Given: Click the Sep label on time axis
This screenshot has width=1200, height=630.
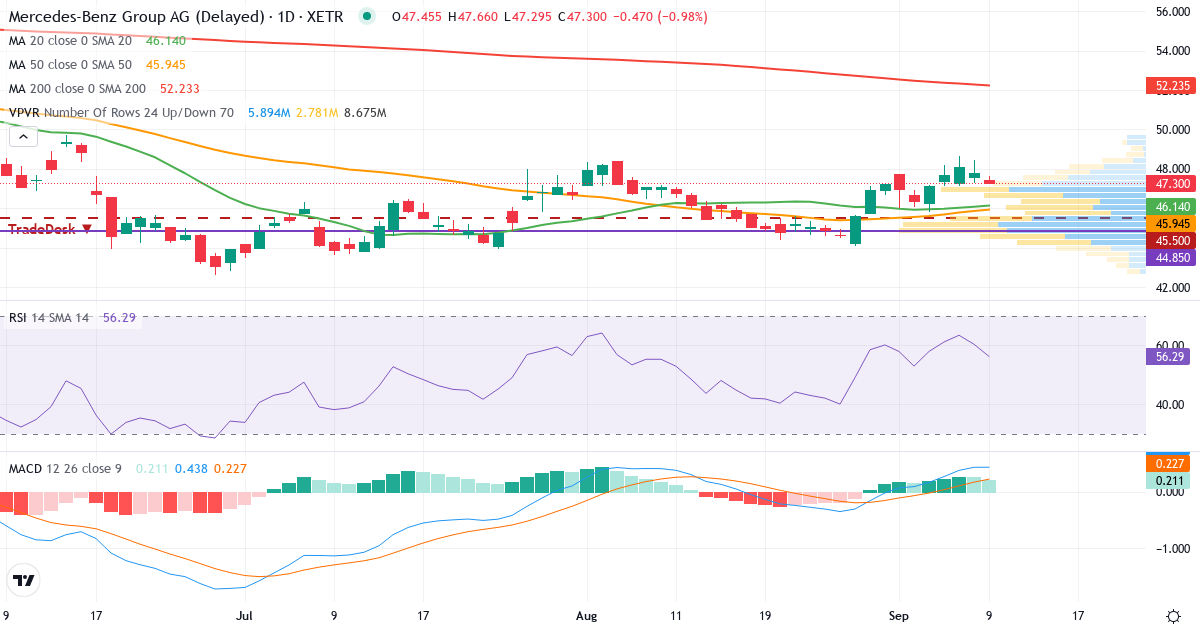Looking at the screenshot, I should pyautogui.click(x=899, y=615).
